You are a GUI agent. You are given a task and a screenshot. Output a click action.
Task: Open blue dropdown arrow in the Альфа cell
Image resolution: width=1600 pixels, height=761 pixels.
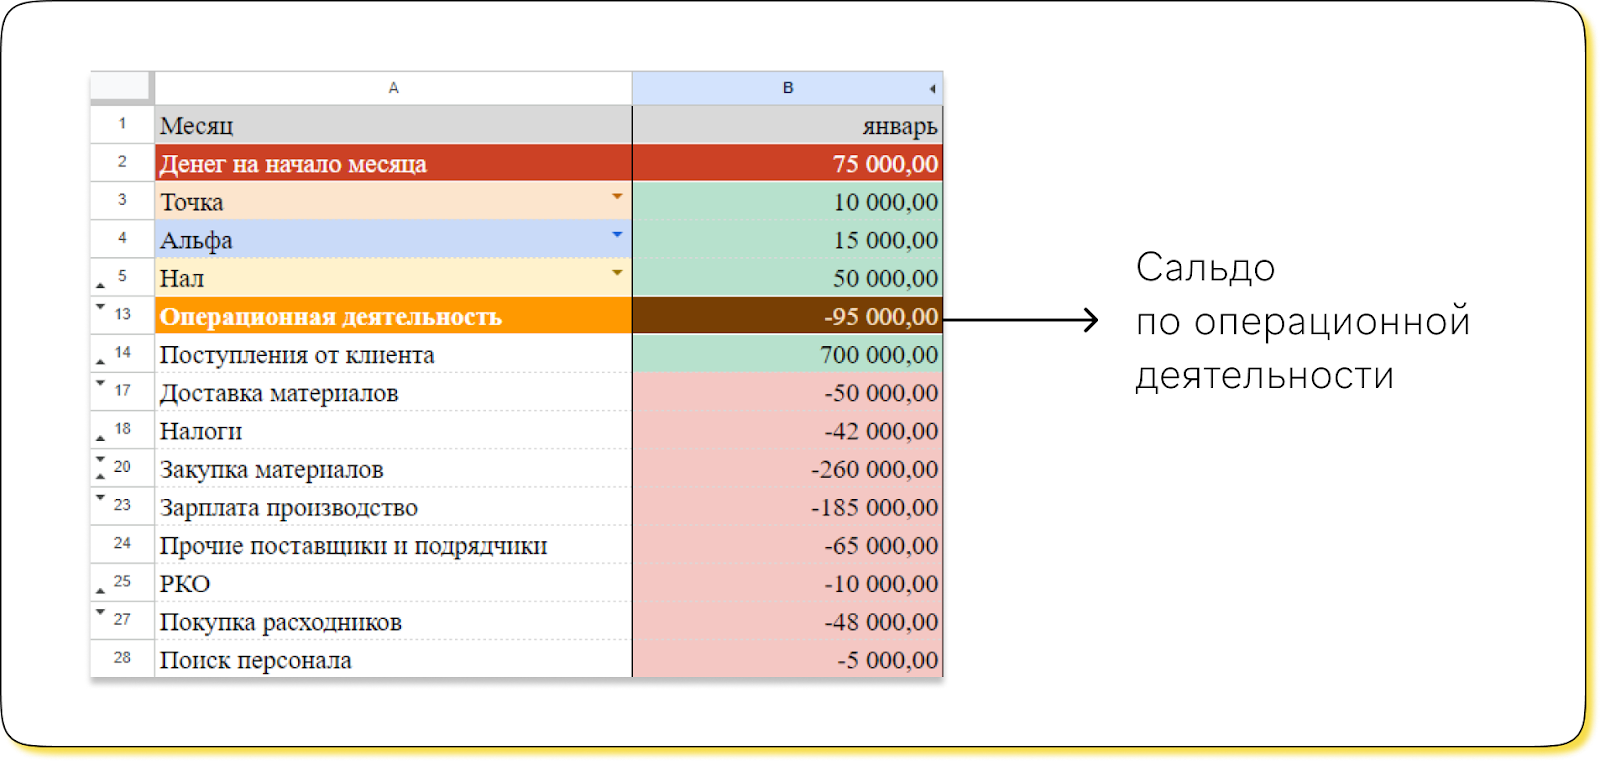pos(617,234)
